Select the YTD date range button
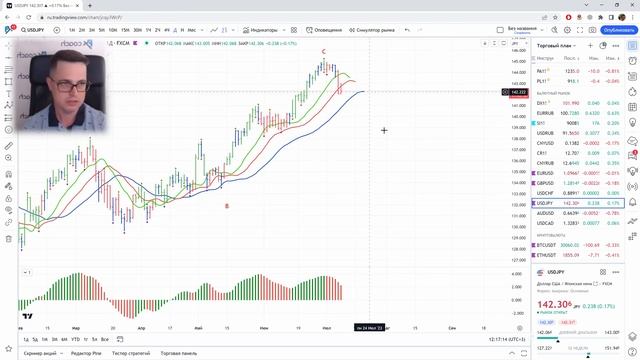This screenshot has width=640, height=360. pos(76,339)
